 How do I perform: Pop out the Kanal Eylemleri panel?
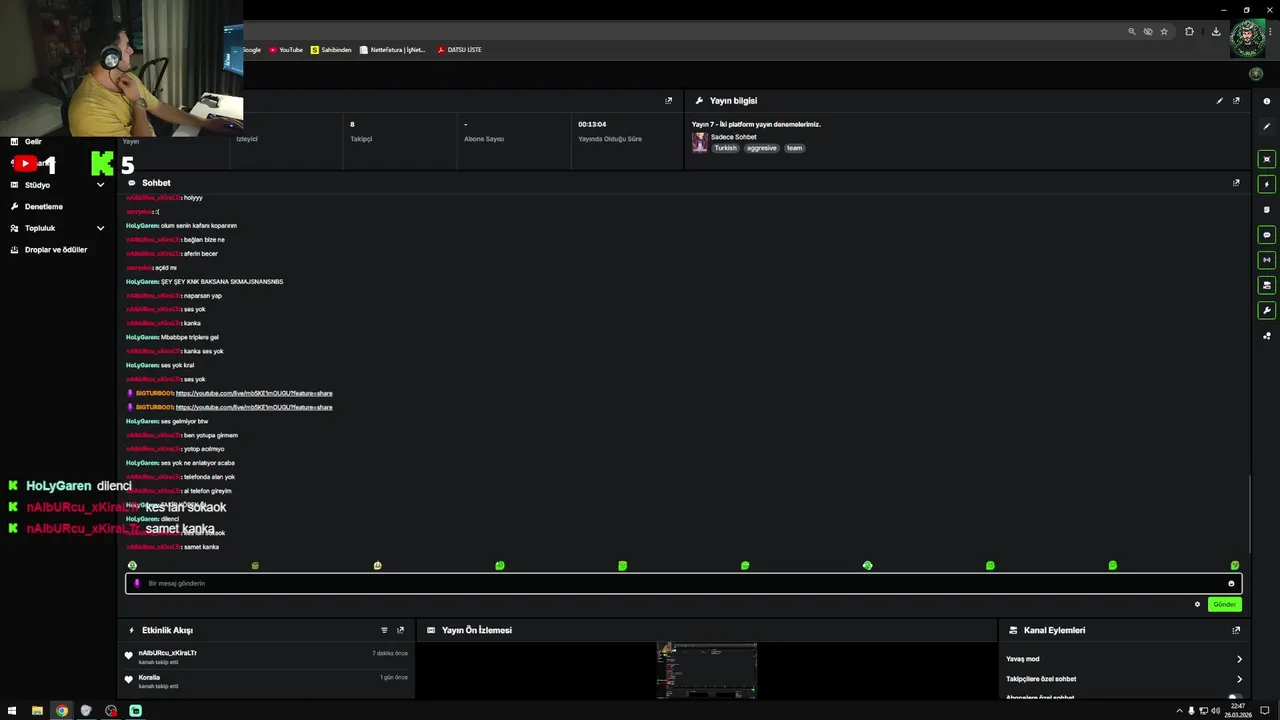[x=1236, y=630]
